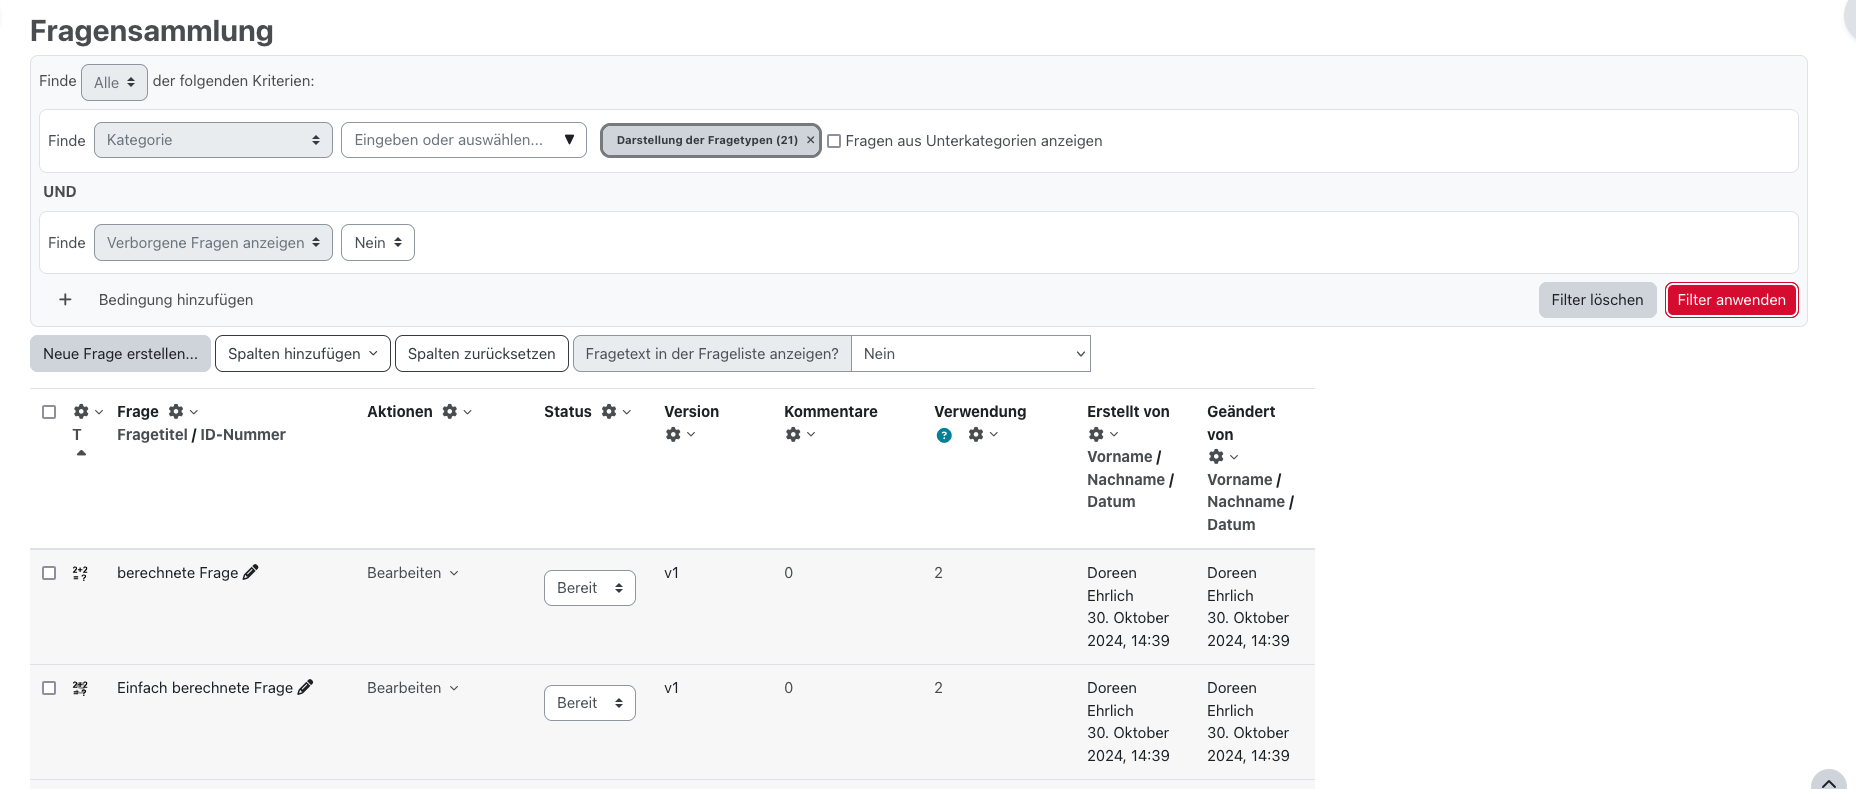Tick the checkbox for berechnete Frage row
This screenshot has width=1856, height=789.
pyautogui.click(x=49, y=573)
